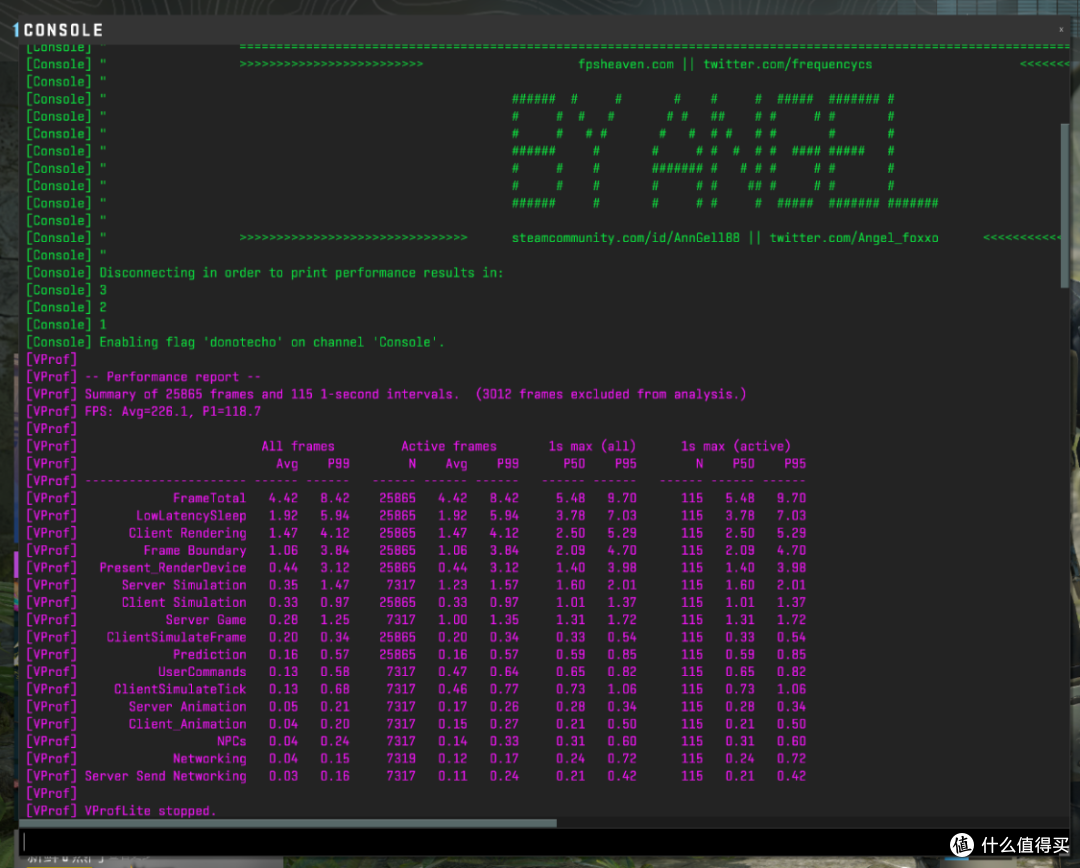Click the 'FrameTotal' row label
This screenshot has height=868, width=1080.
(x=209, y=498)
